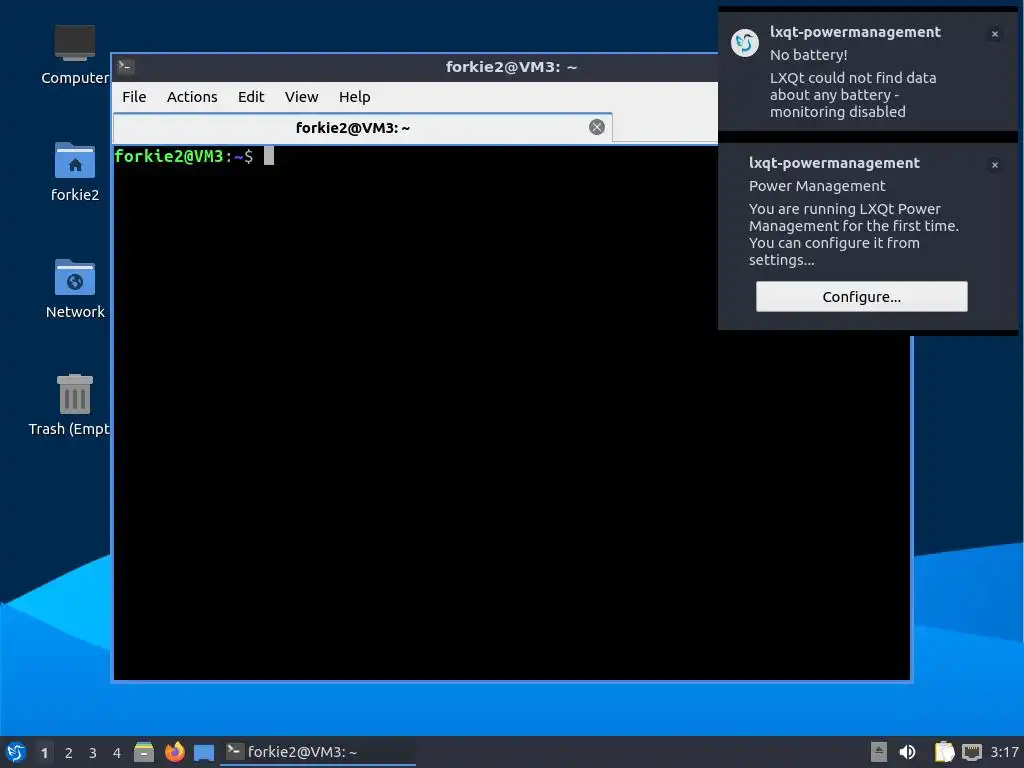
Task: Open the terminal Edit menu
Action: [251, 97]
